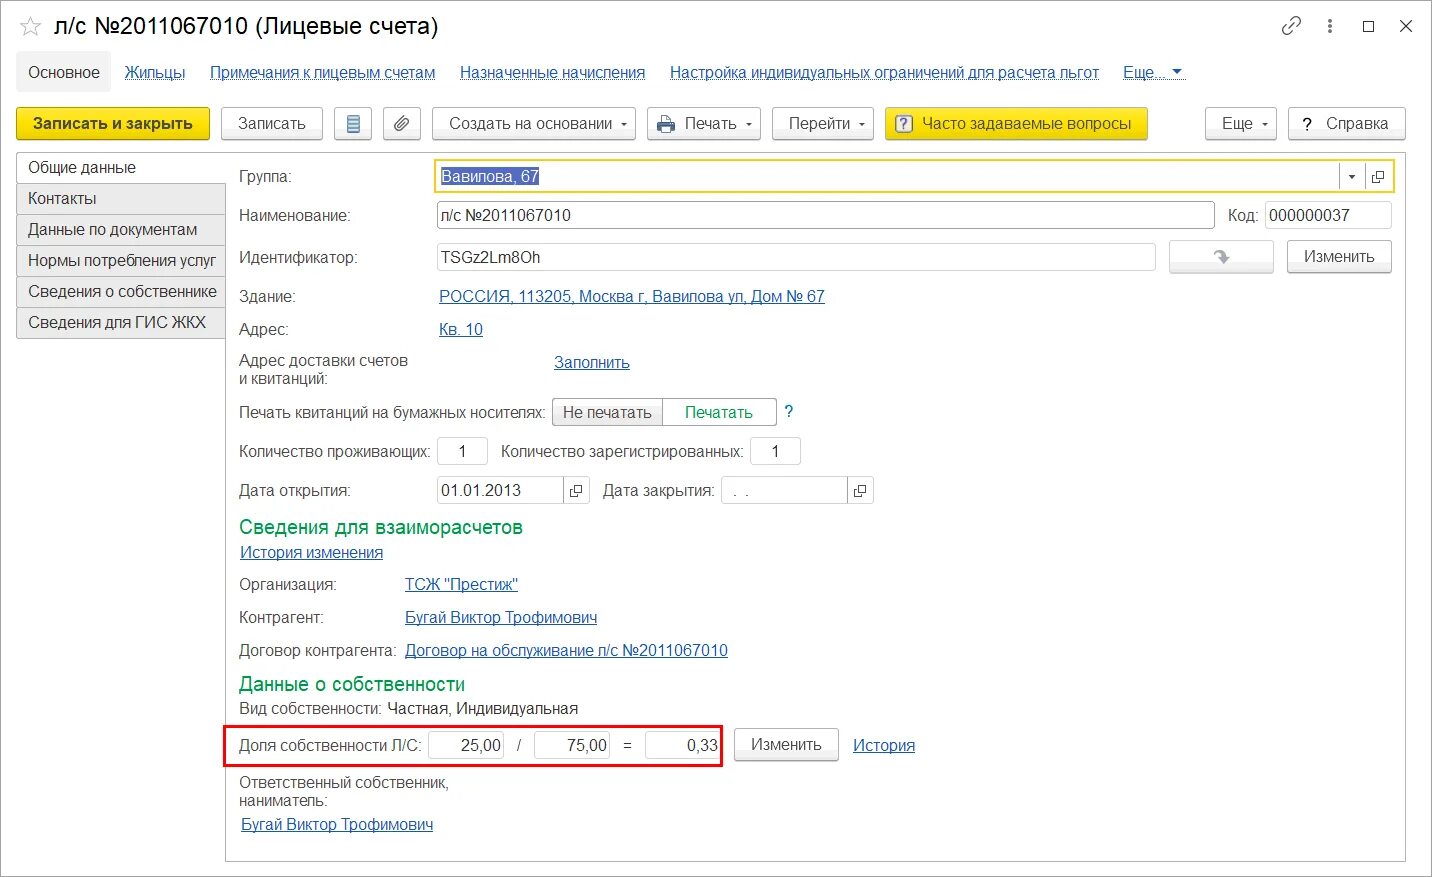Open Примечания к лицевым счетам section

coord(322,72)
